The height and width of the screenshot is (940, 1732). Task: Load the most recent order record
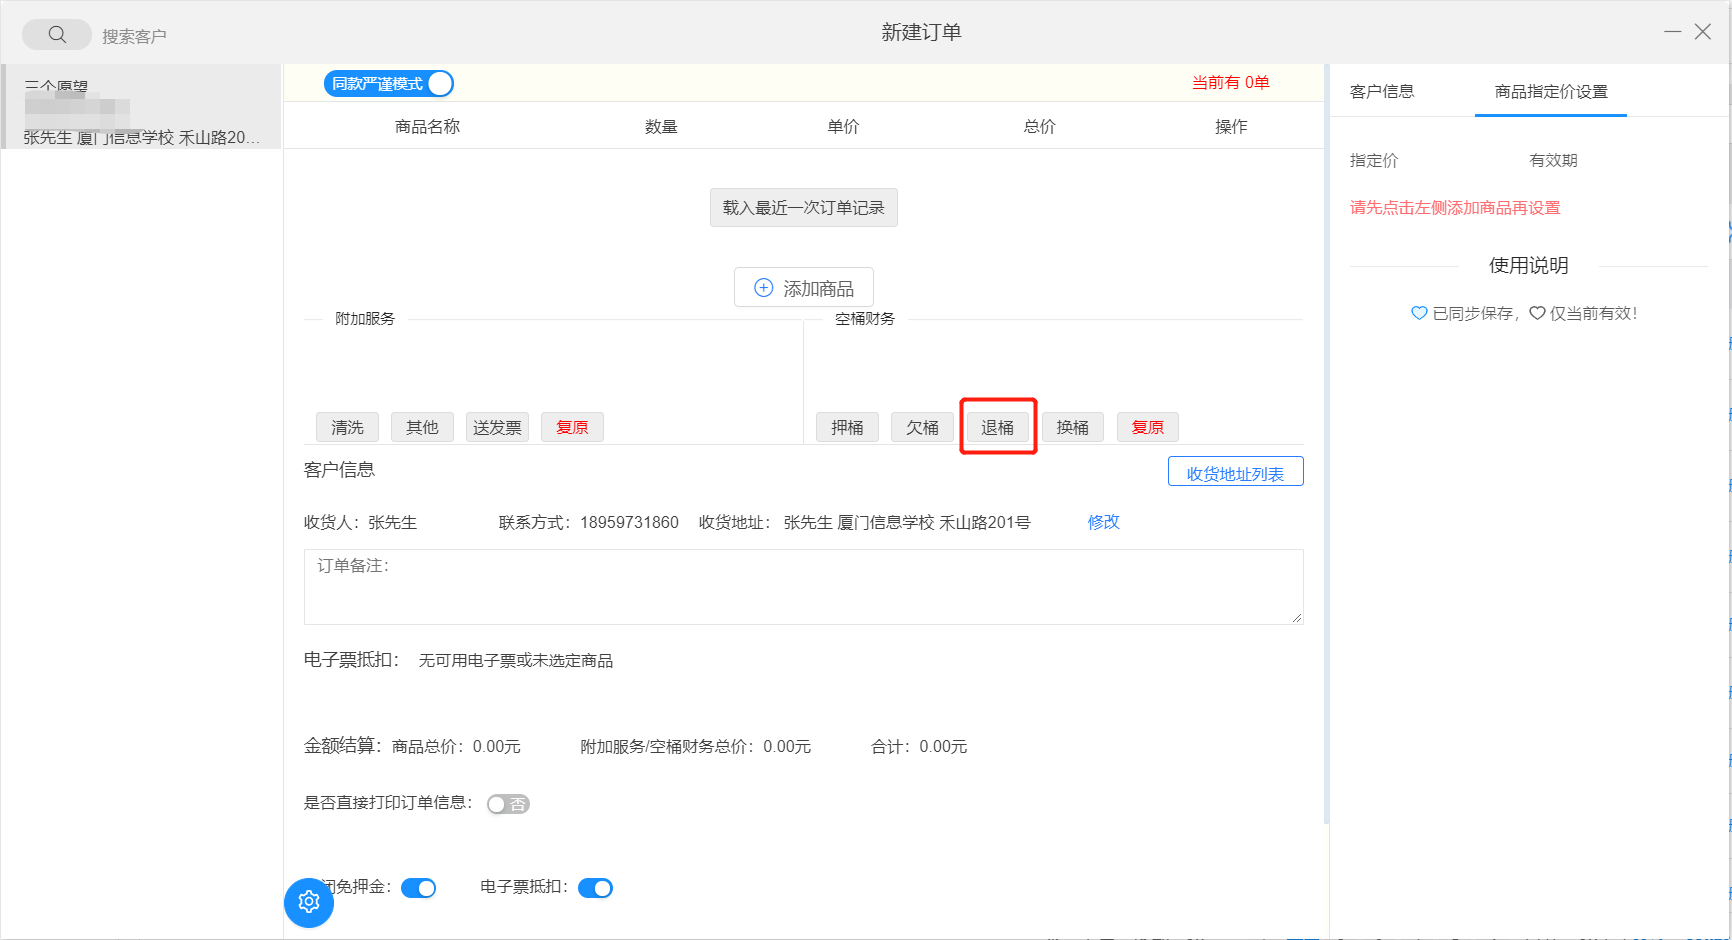click(x=803, y=208)
